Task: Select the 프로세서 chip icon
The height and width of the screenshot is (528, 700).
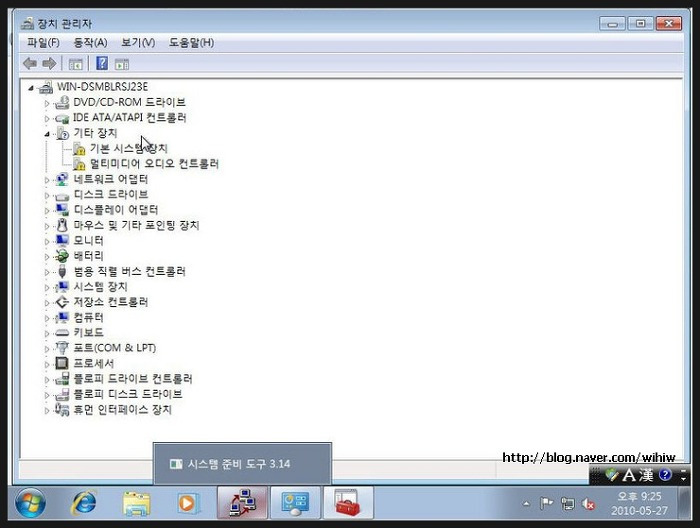Action: click(x=62, y=363)
